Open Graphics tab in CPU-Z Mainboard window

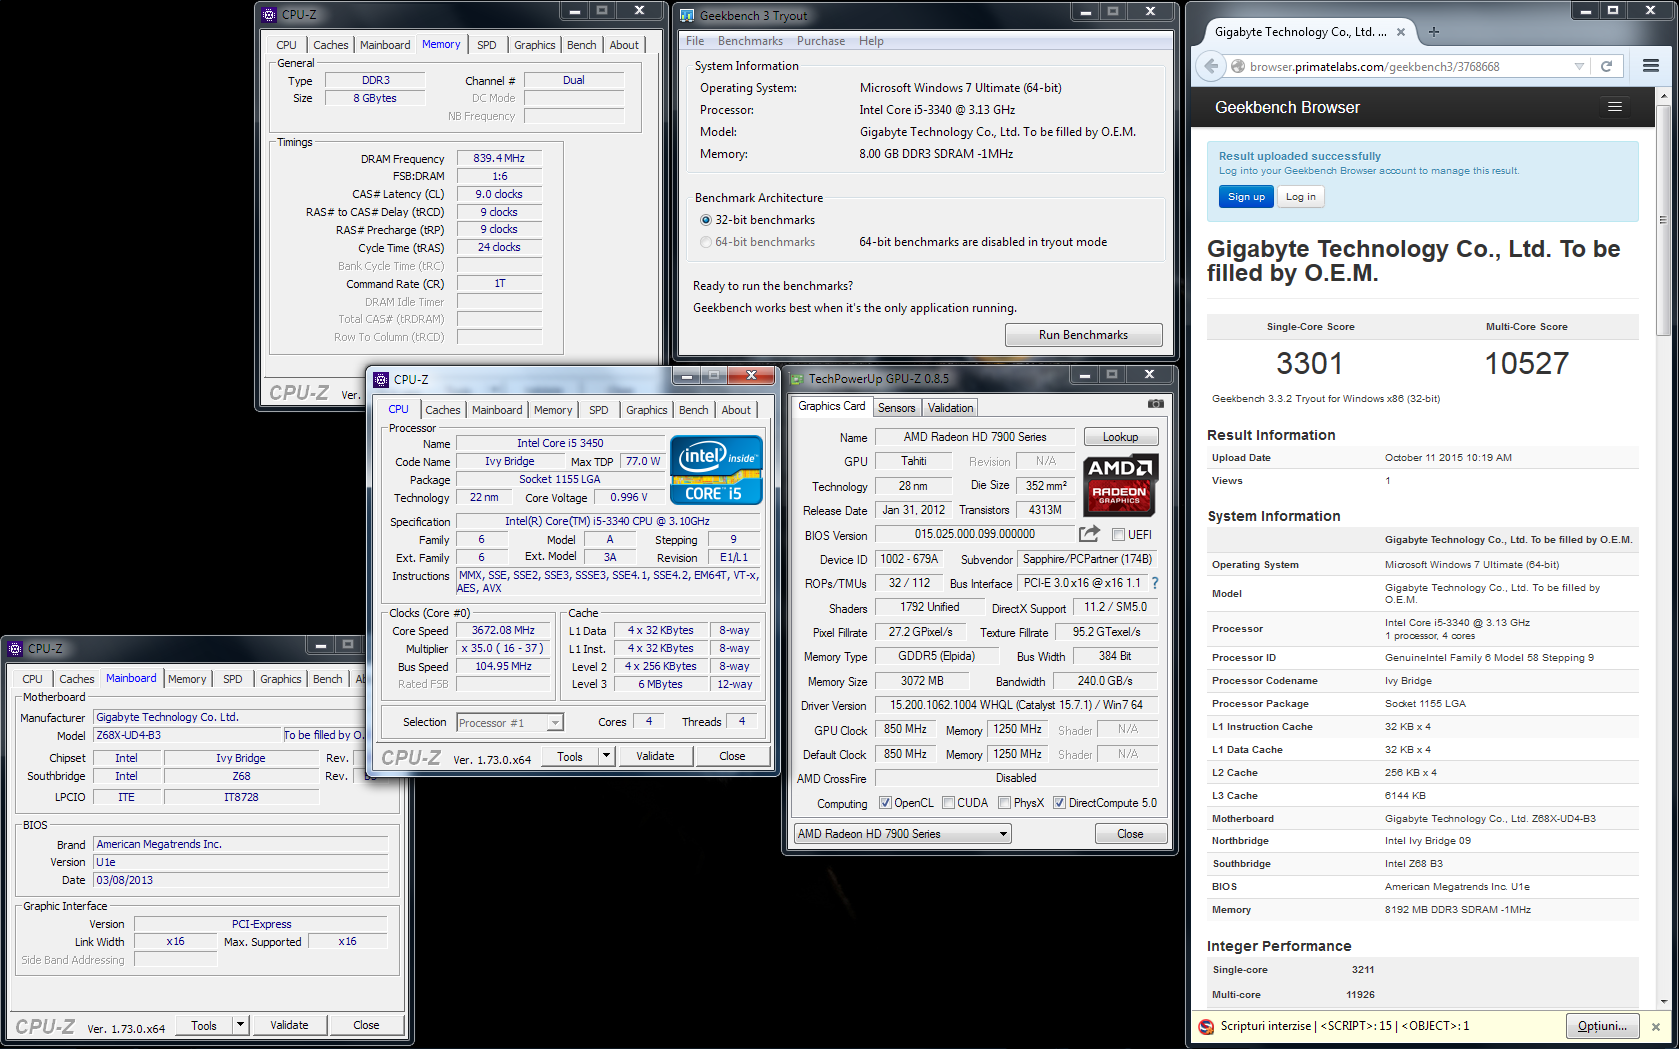(x=281, y=679)
